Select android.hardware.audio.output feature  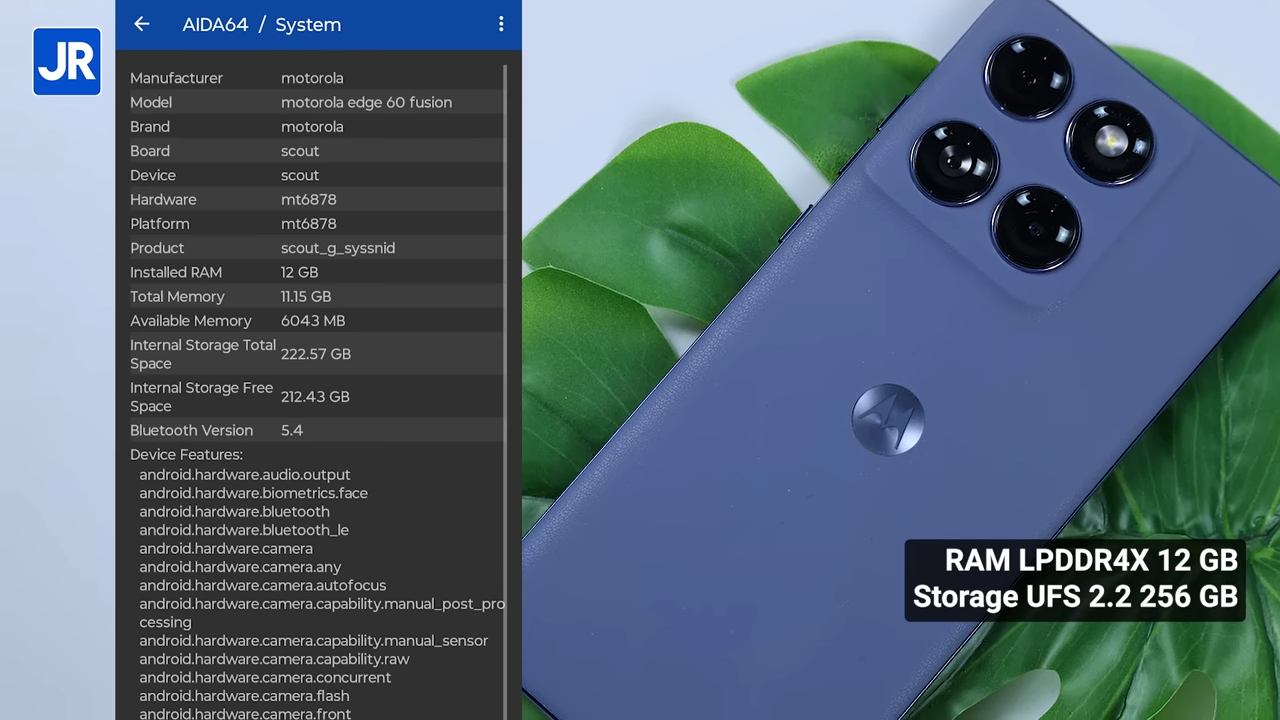[245, 475]
